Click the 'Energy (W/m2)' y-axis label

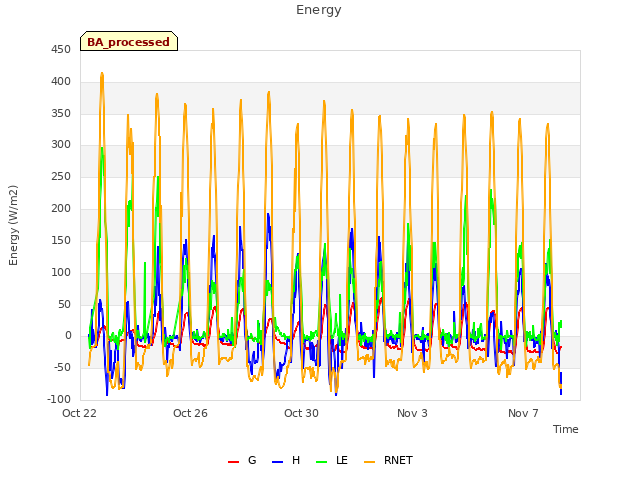tap(13, 225)
